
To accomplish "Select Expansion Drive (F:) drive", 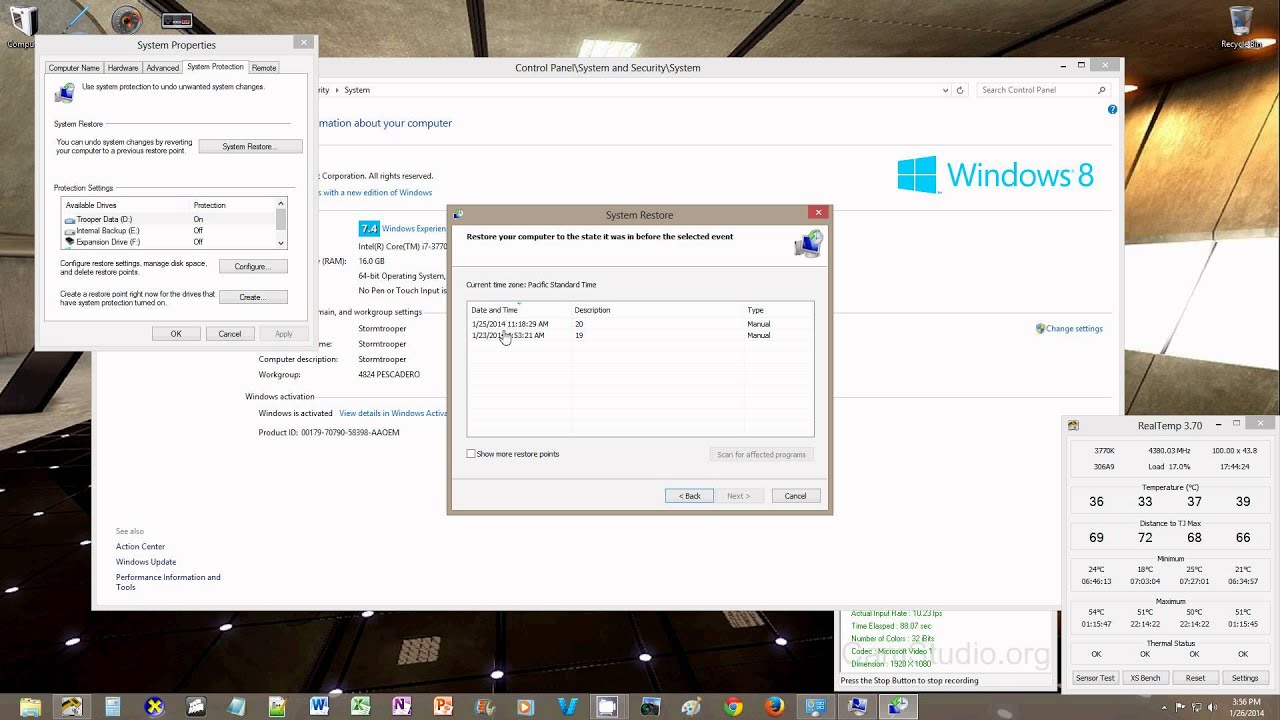I will [168, 242].
